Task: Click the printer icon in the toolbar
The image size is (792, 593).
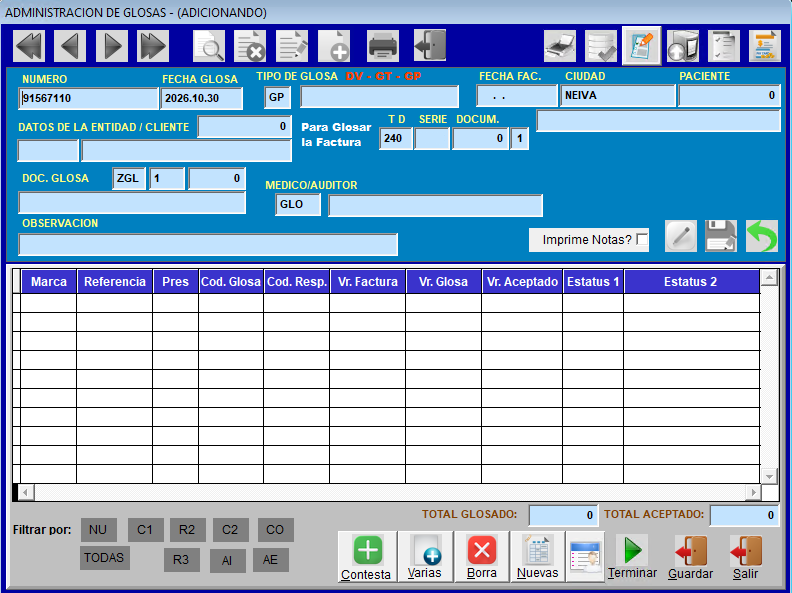Action: point(383,46)
